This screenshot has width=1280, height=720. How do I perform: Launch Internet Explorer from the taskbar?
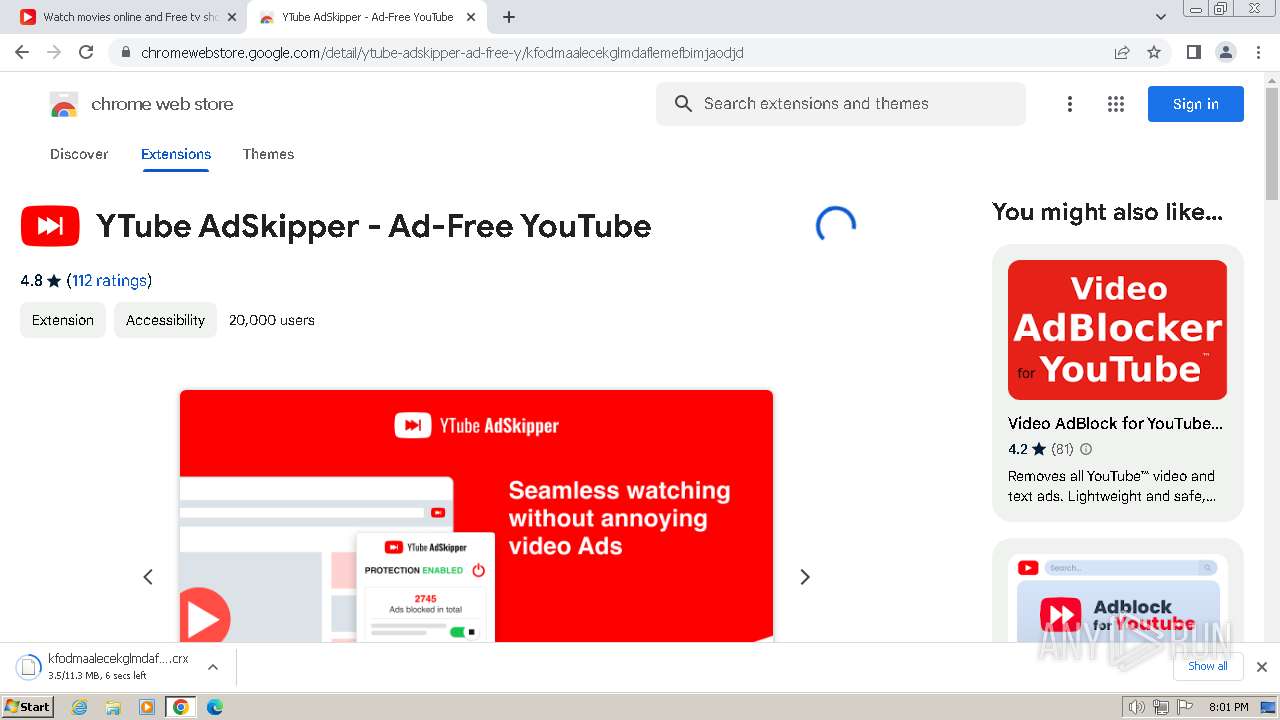tap(80, 707)
